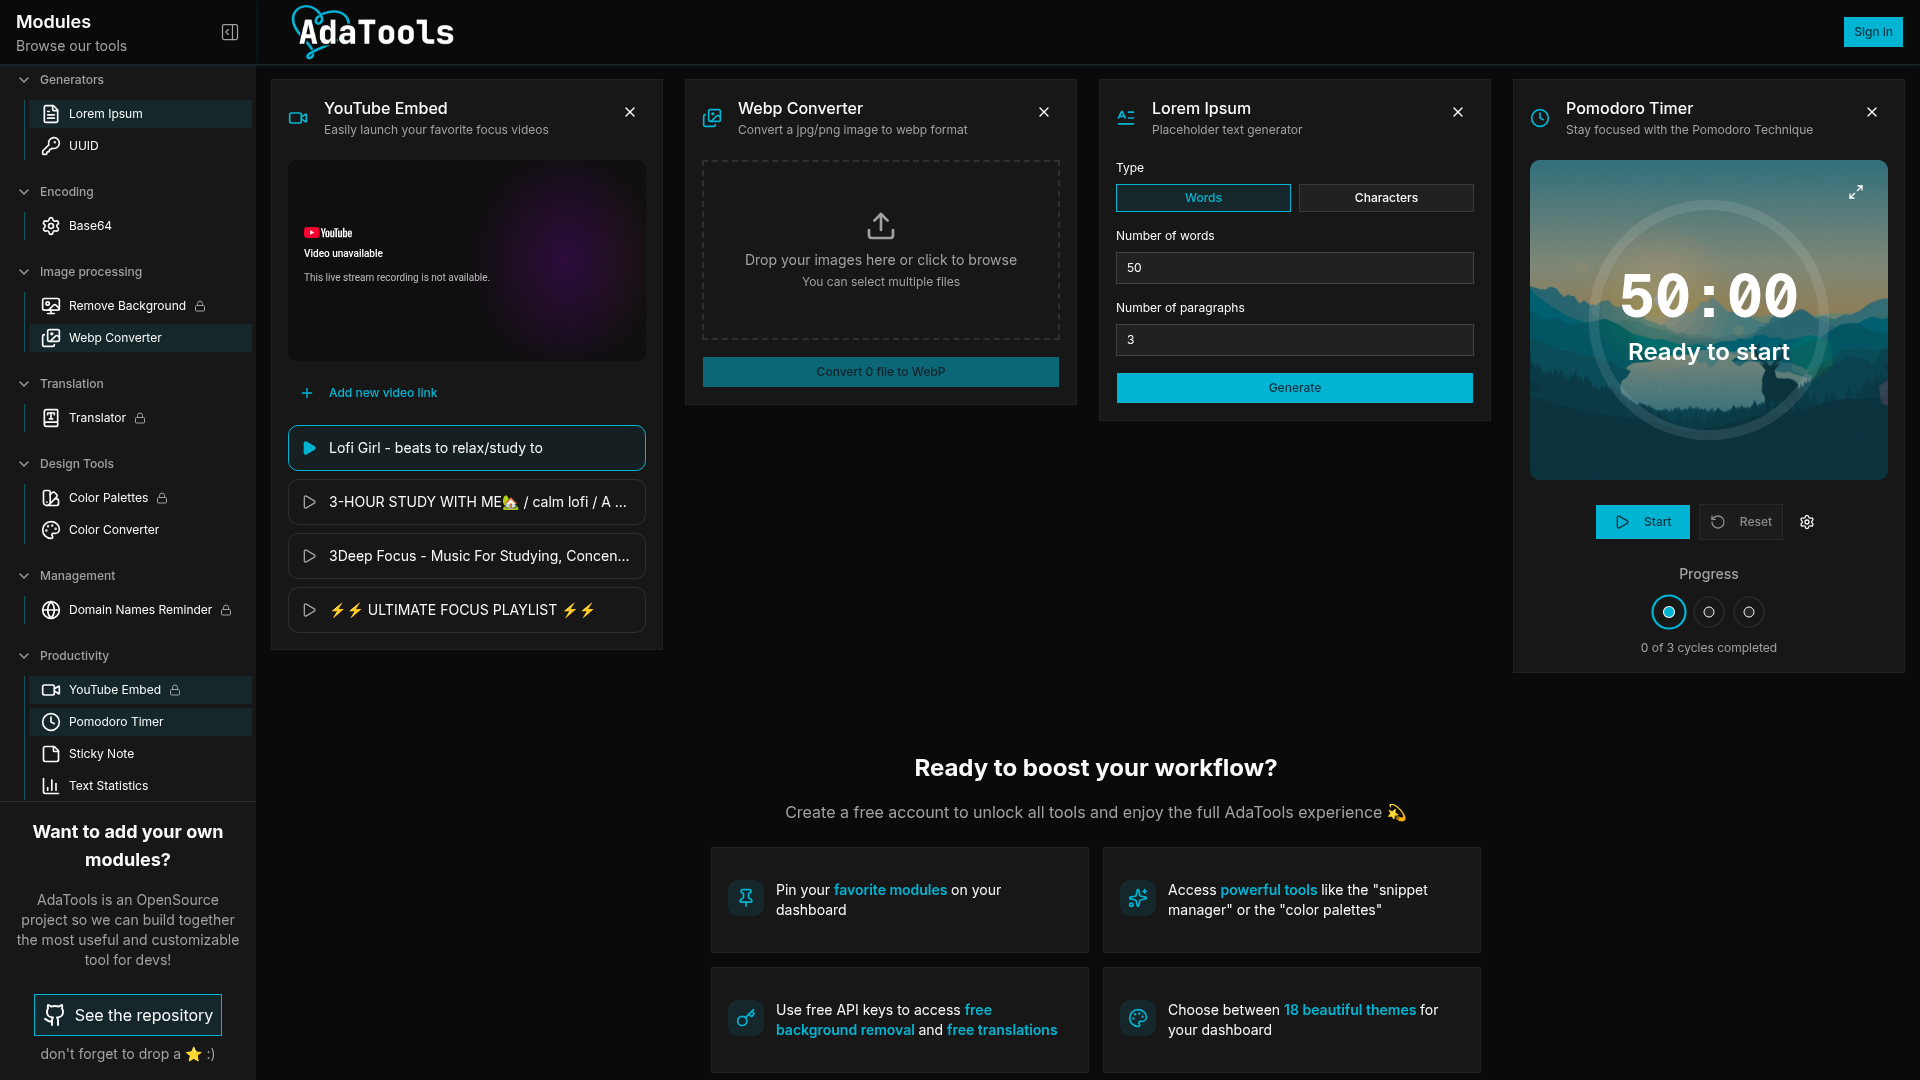The image size is (1920, 1080).
Task: Play the 3-HOUR STUDY WITH ME video
Action: tap(467, 502)
